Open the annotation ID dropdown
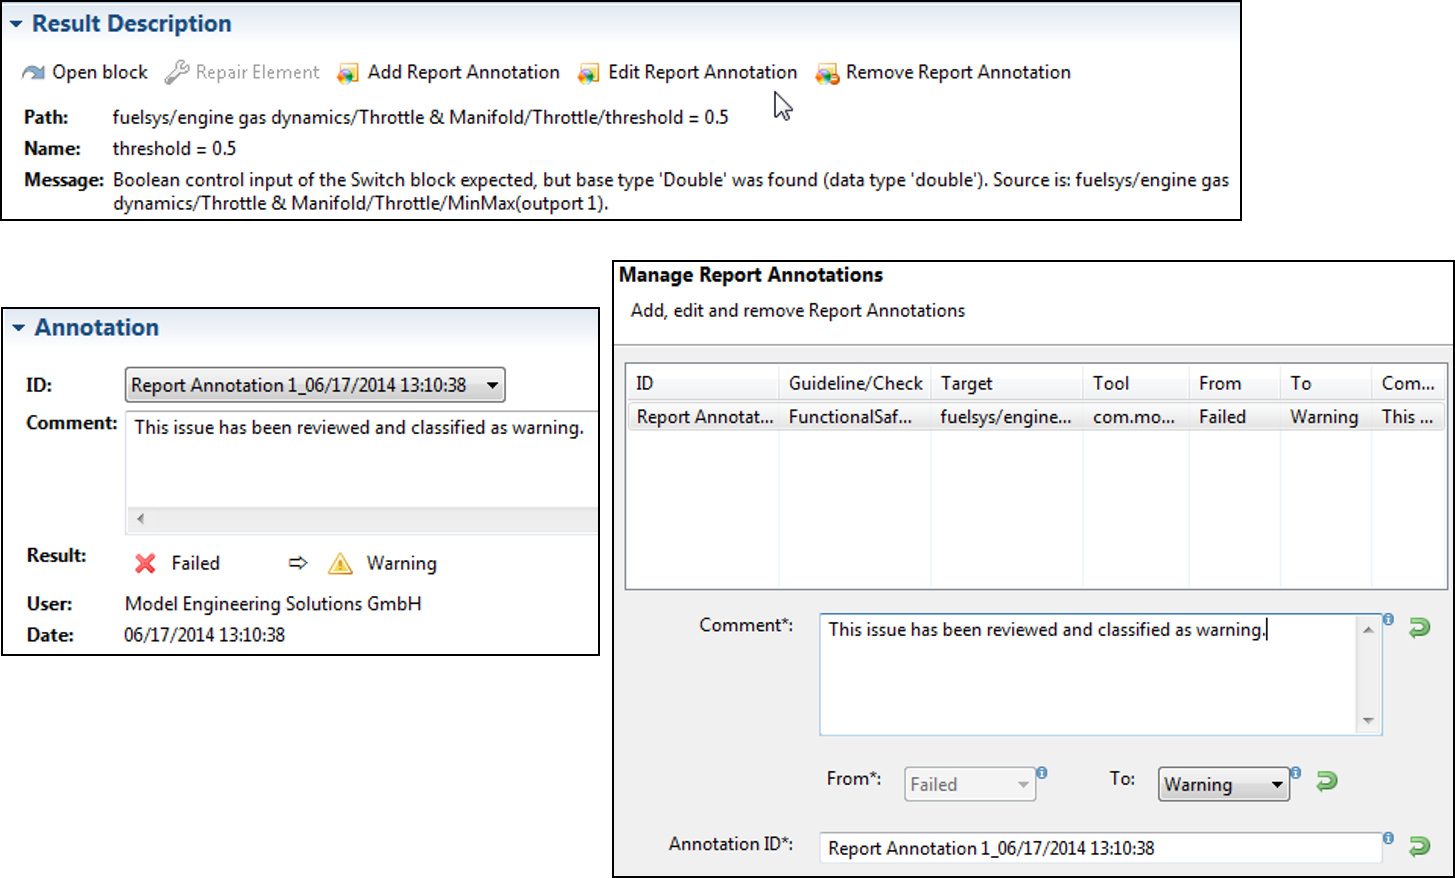The image size is (1455, 878). coord(492,385)
